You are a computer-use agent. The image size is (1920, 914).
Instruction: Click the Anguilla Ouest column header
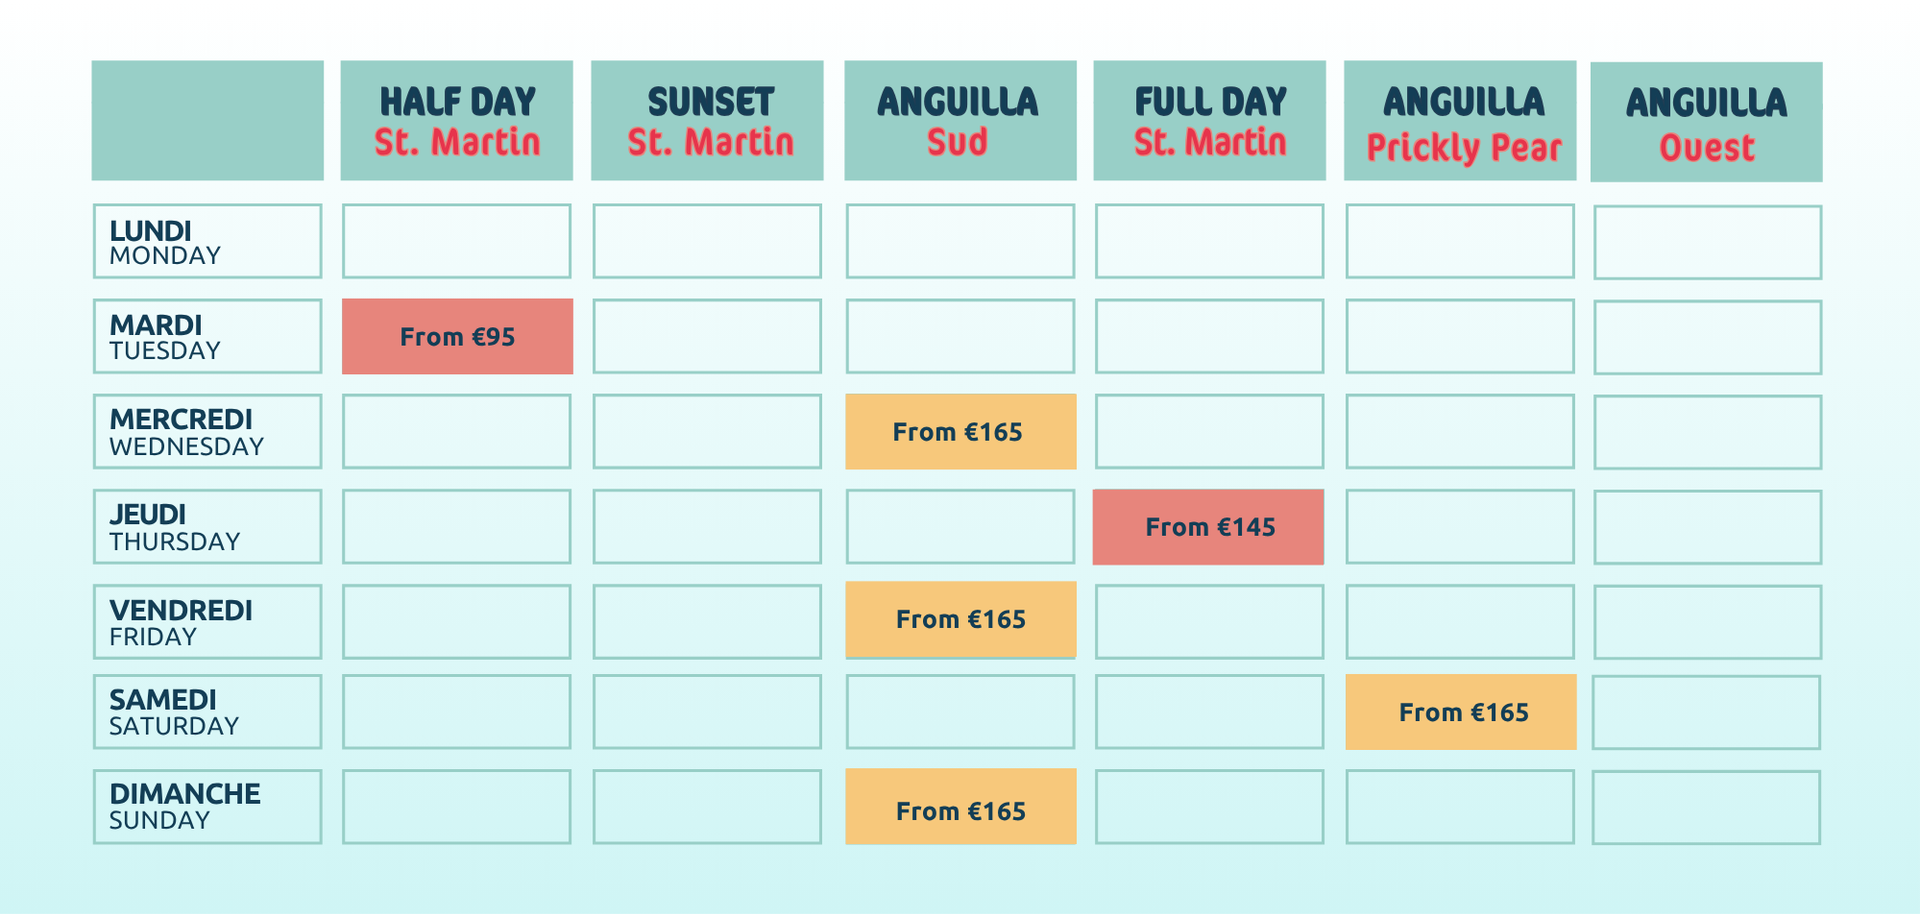1706,122
